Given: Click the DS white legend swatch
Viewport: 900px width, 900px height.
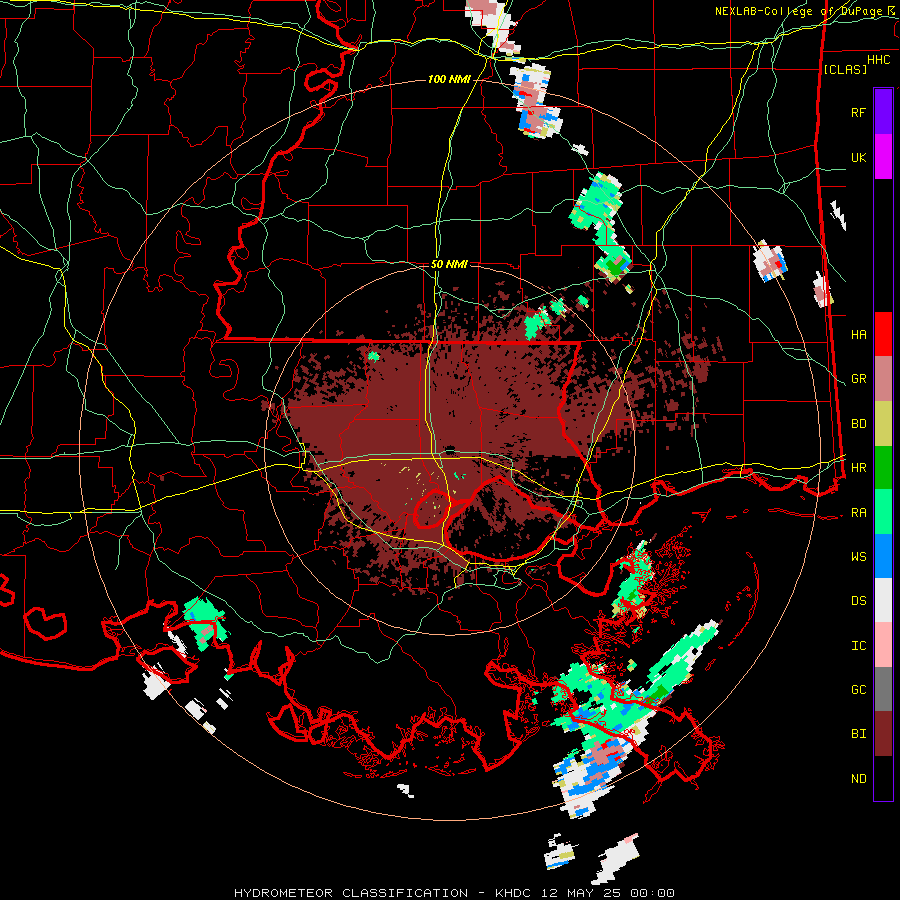Looking at the screenshot, I should tap(883, 600).
